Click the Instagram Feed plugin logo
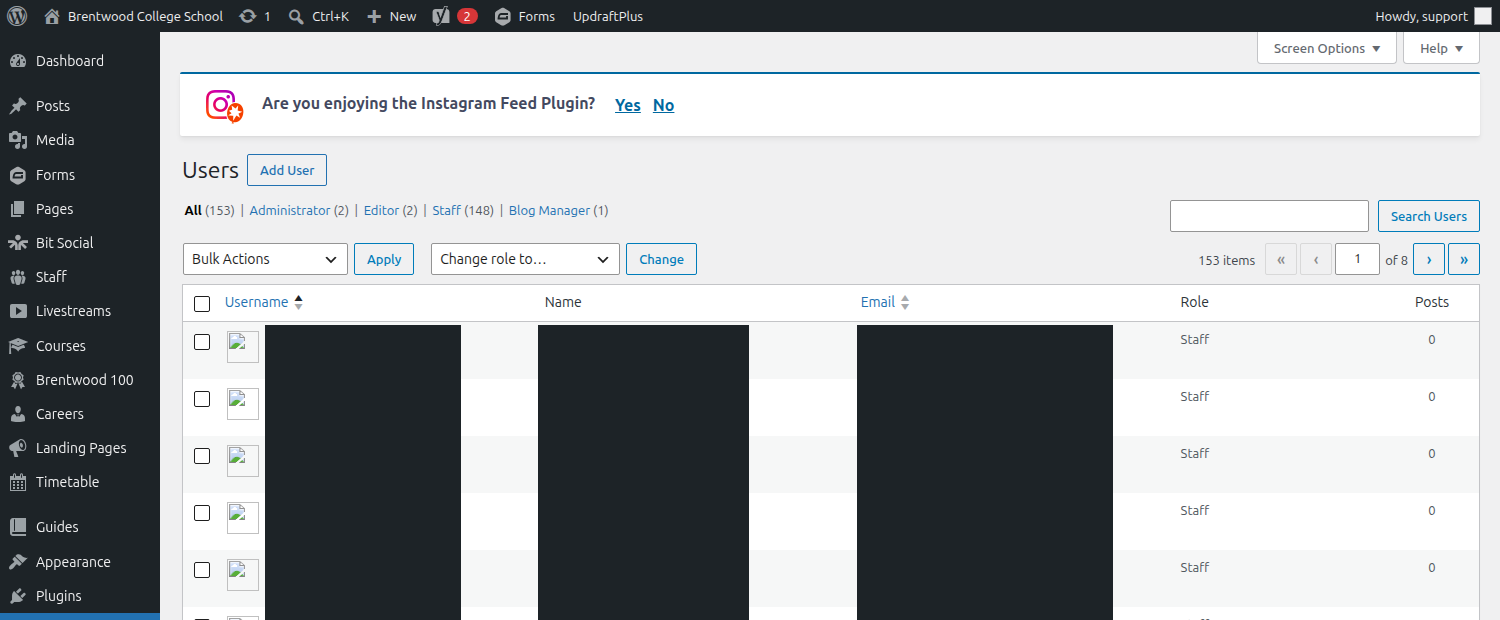The image size is (1500, 620). tap(224, 105)
